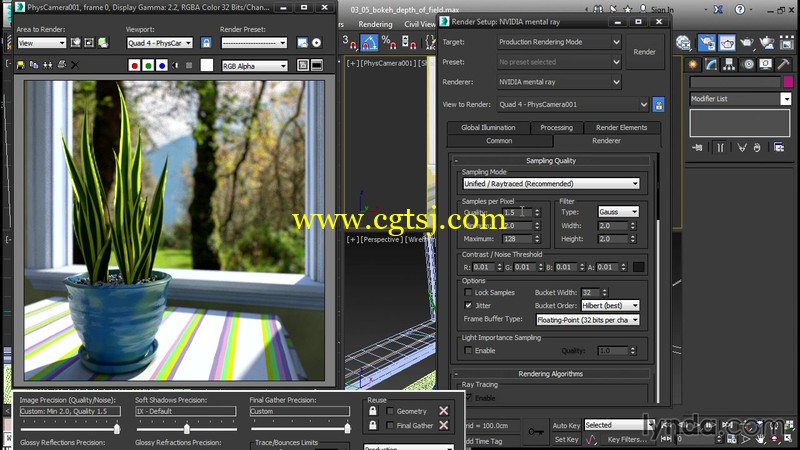This screenshot has width=800, height=450.
Task: Collapse the Rendering Algorithms rollout
Action: 551,374
